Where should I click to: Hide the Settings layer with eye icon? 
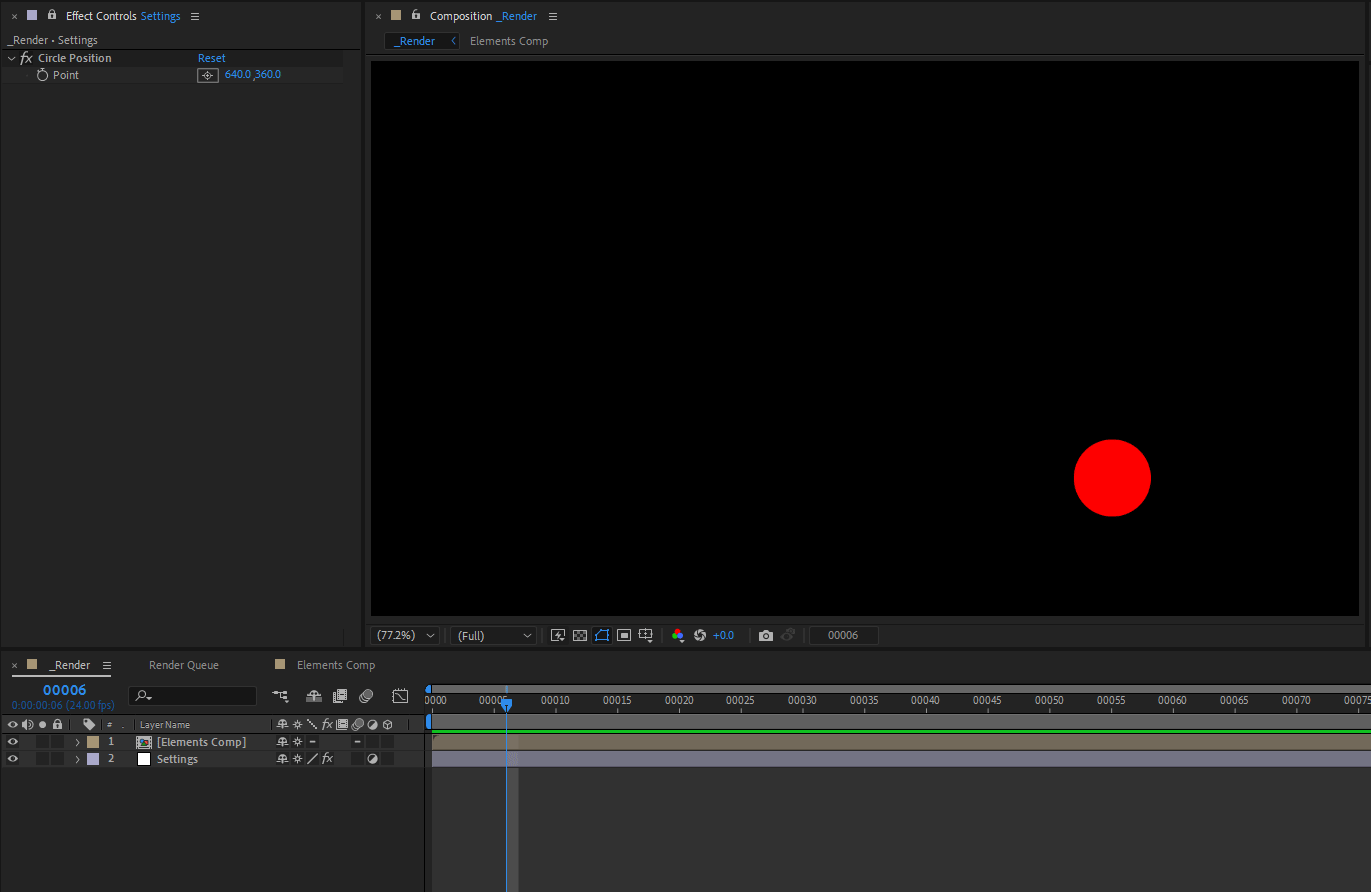13,759
